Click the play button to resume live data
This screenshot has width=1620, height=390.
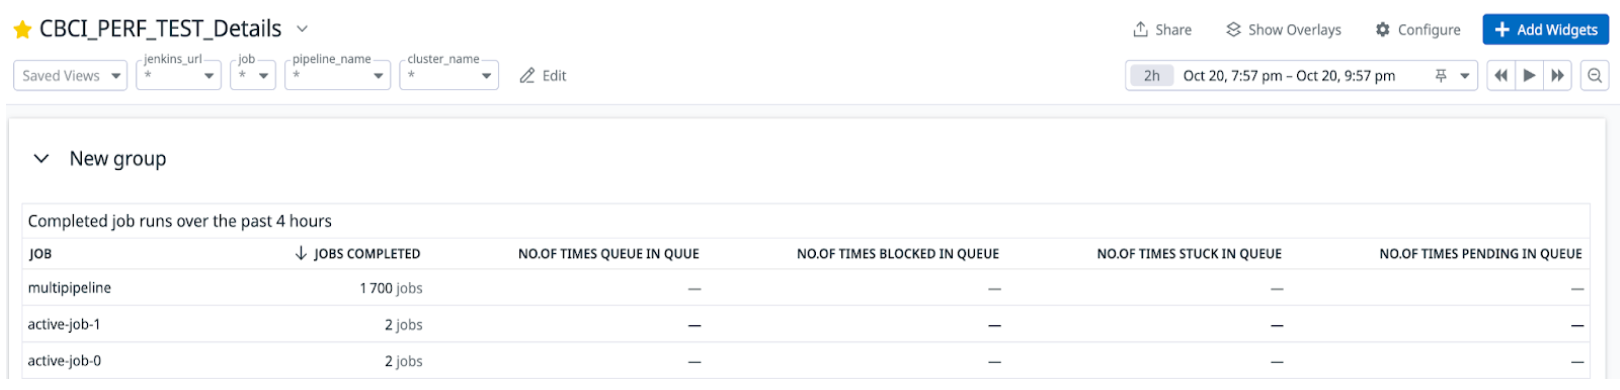pos(1529,76)
